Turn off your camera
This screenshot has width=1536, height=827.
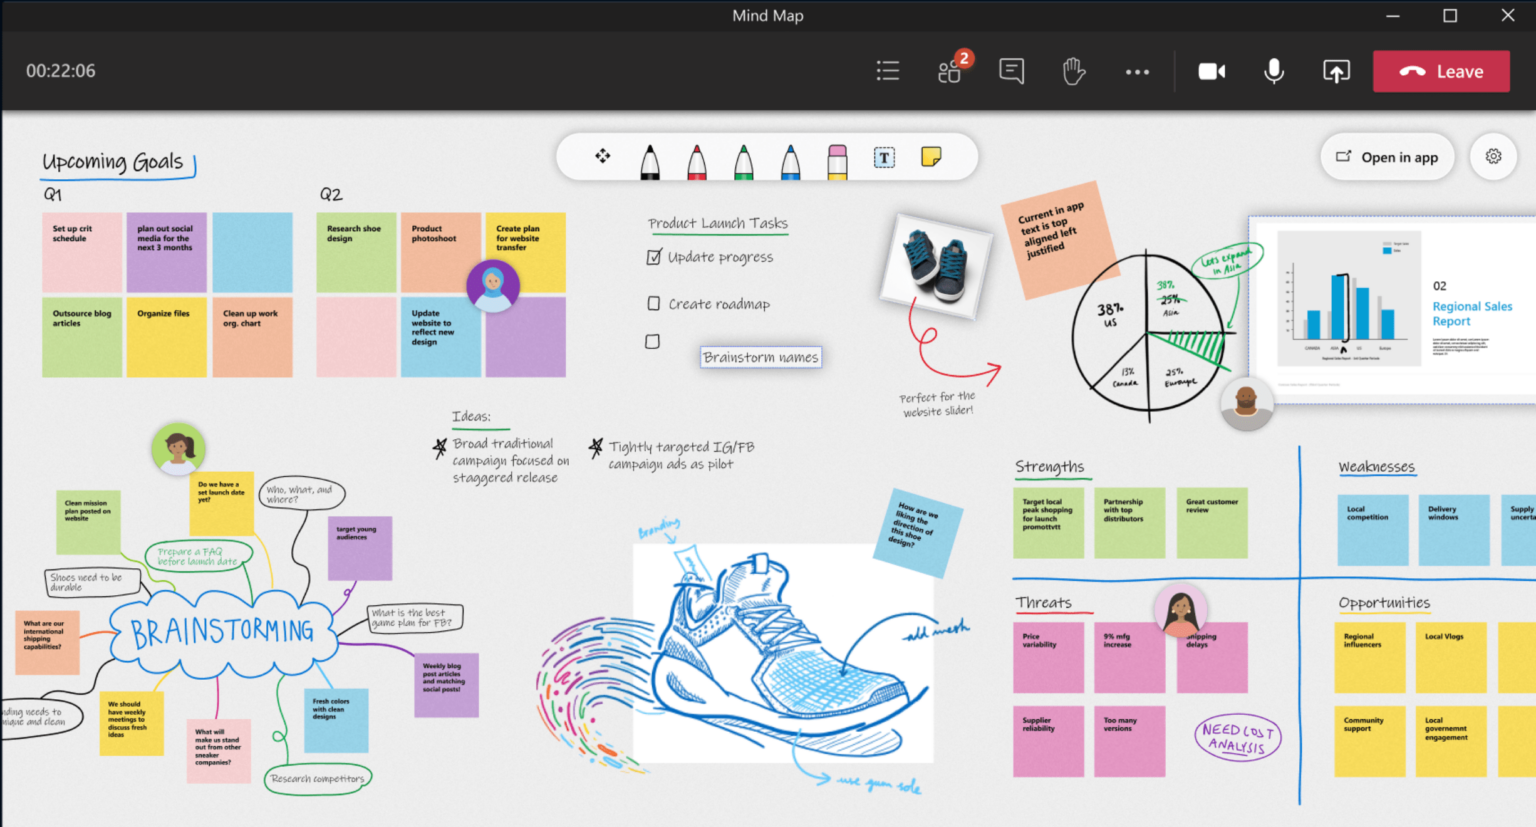coord(1211,71)
